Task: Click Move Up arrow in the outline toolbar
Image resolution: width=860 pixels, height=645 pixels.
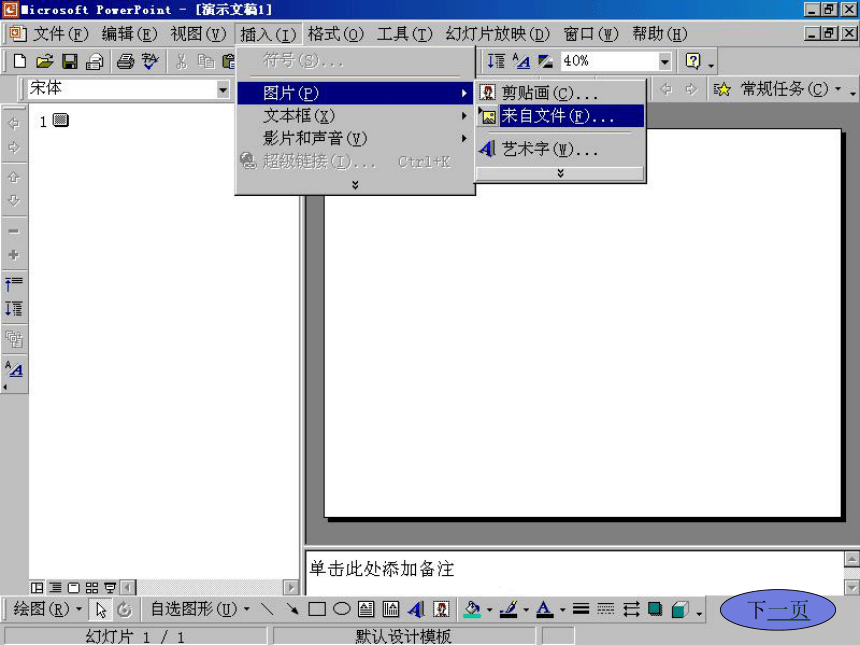Action: click(x=14, y=177)
